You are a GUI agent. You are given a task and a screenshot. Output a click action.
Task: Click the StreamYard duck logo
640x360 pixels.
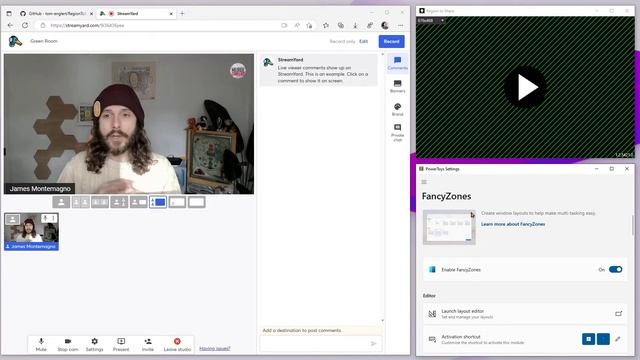[x=15, y=41]
